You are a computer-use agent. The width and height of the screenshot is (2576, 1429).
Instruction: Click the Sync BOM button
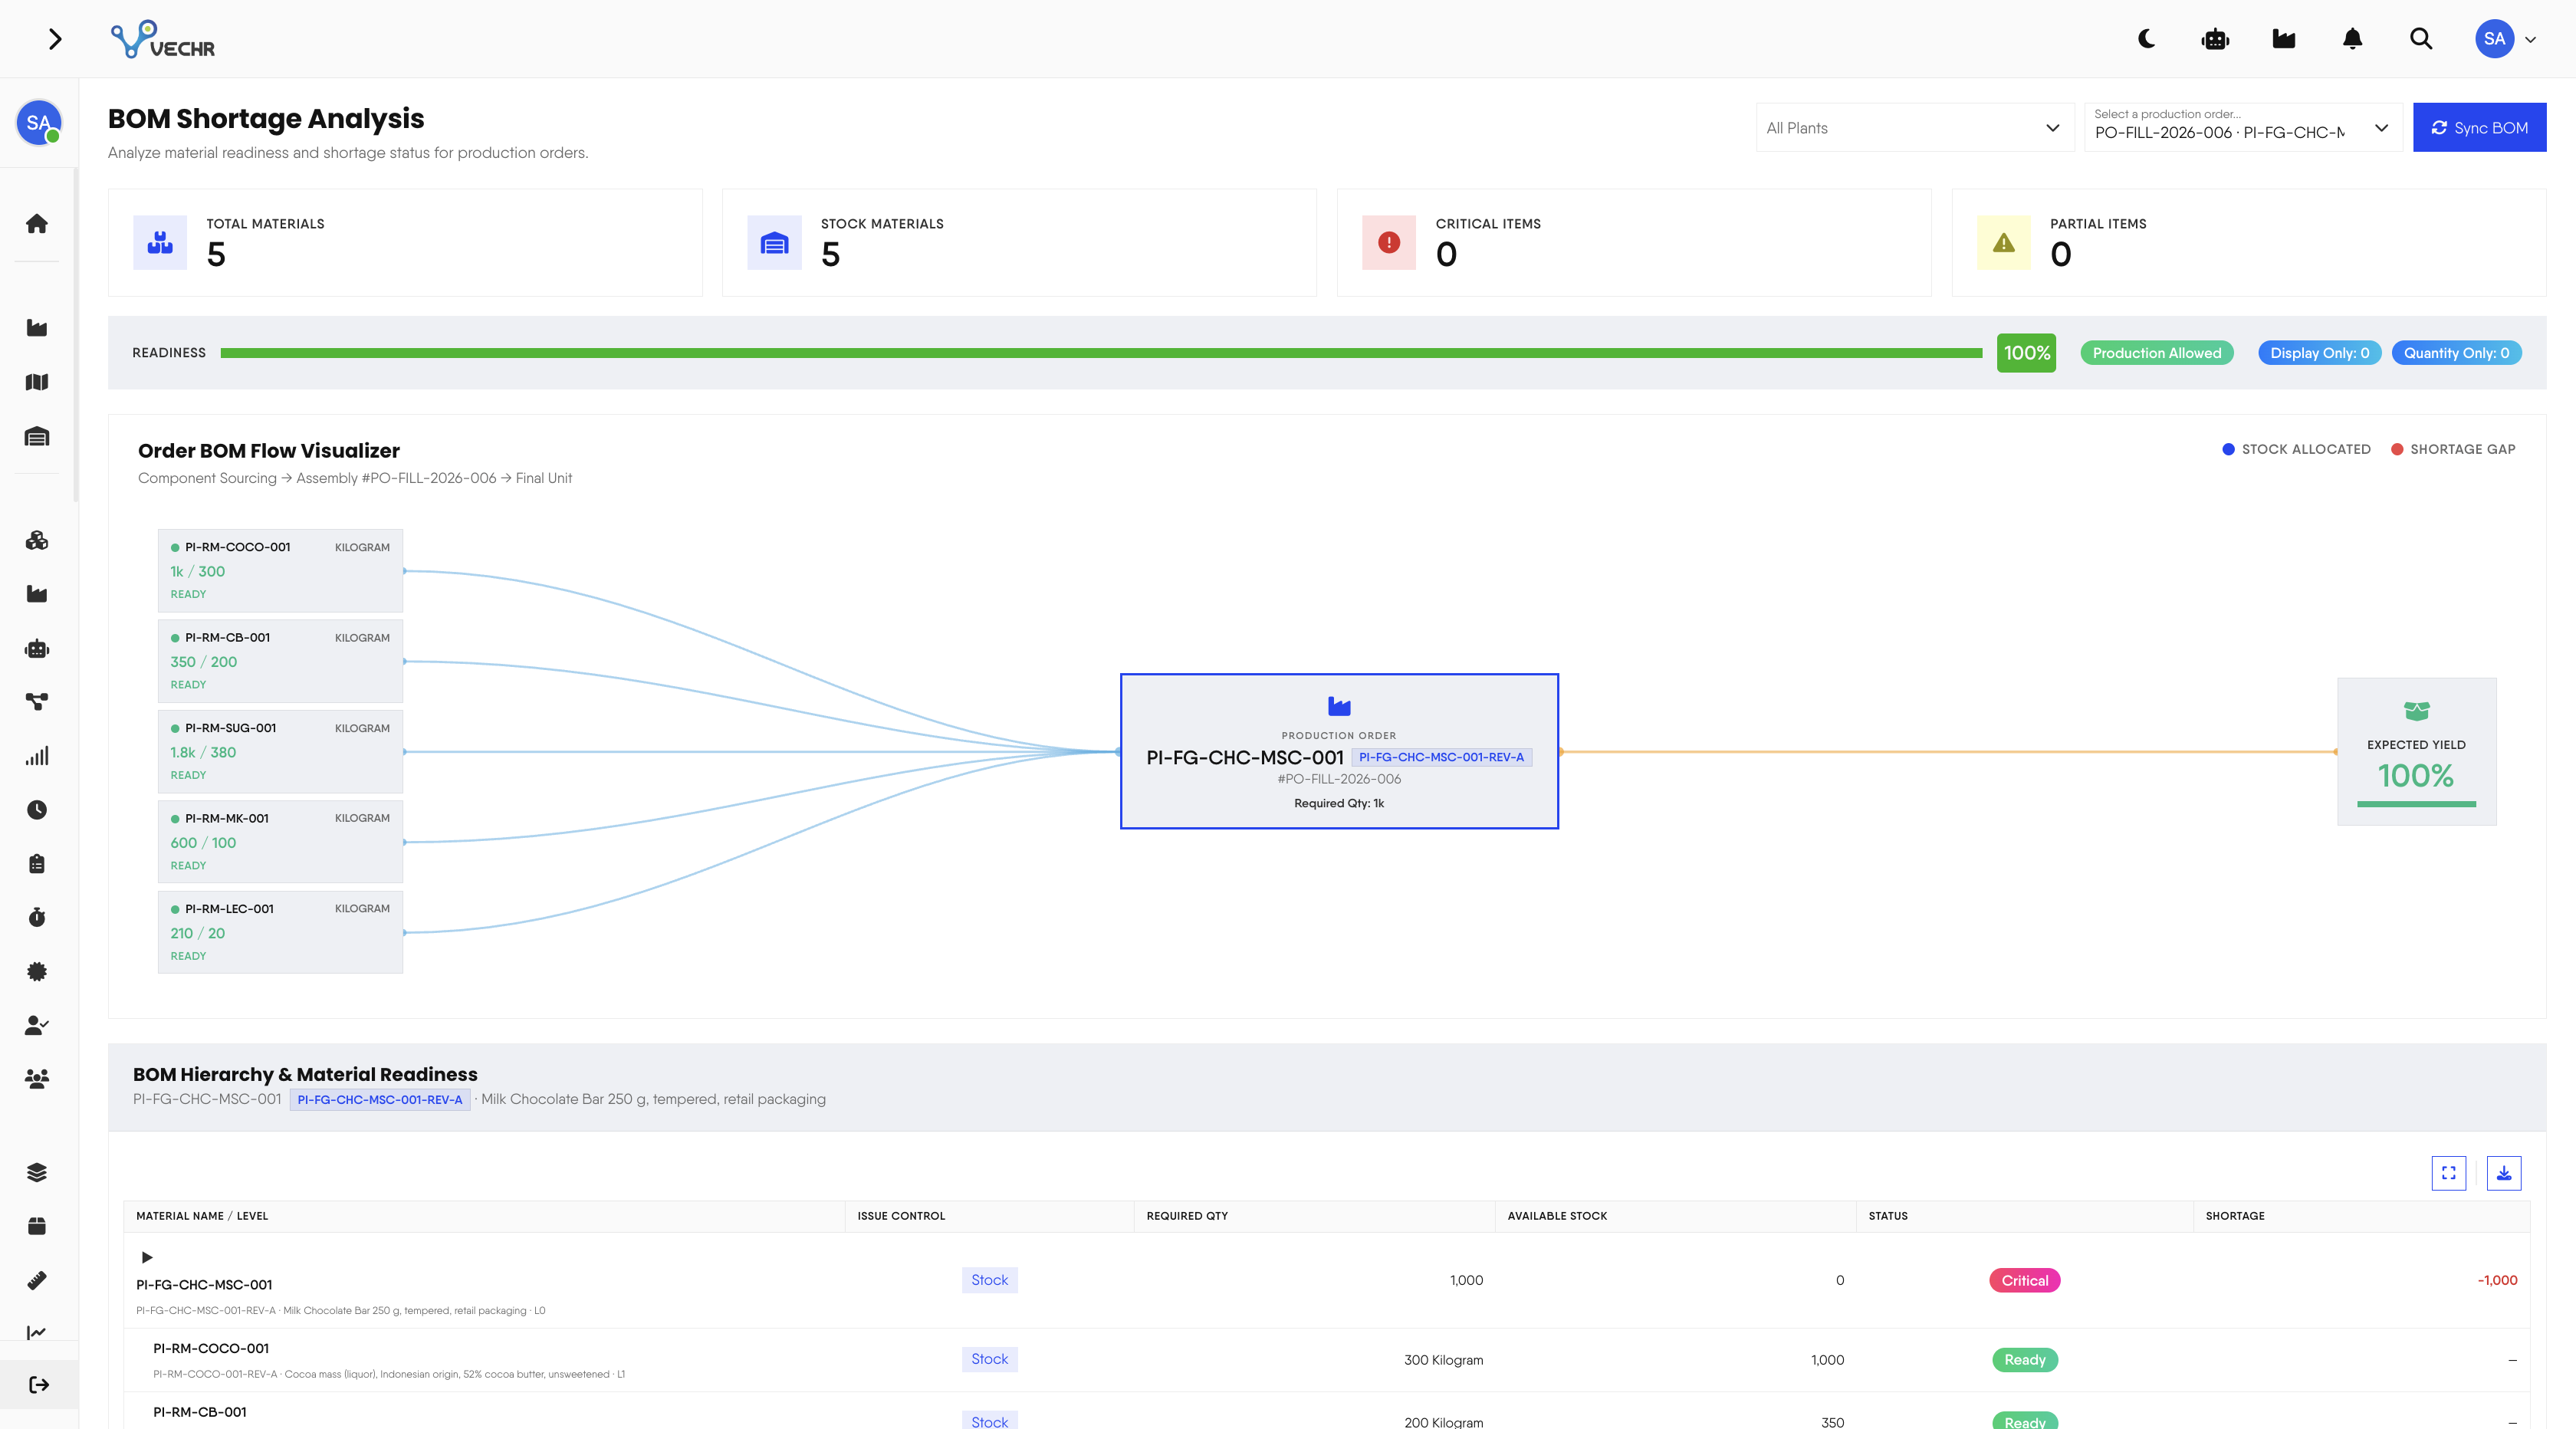pyautogui.click(x=2479, y=128)
